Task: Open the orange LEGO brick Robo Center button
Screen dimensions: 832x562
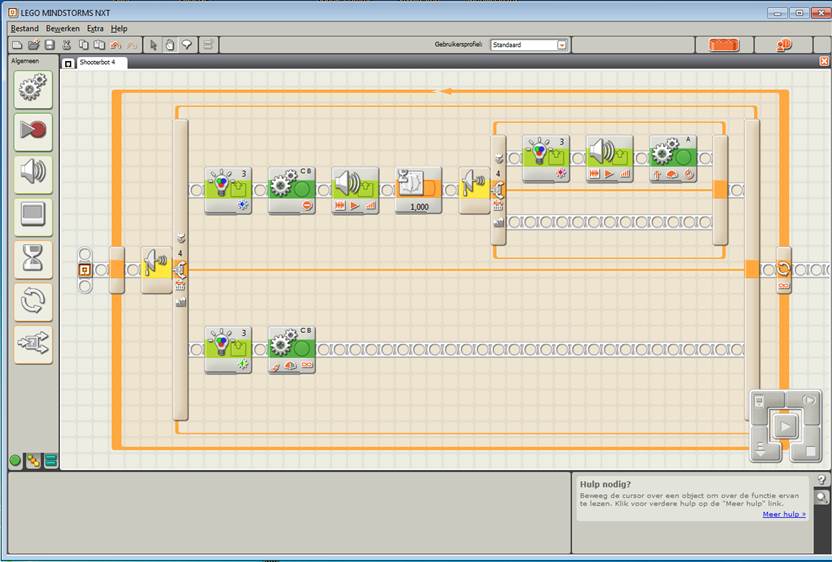Action: pos(724,45)
